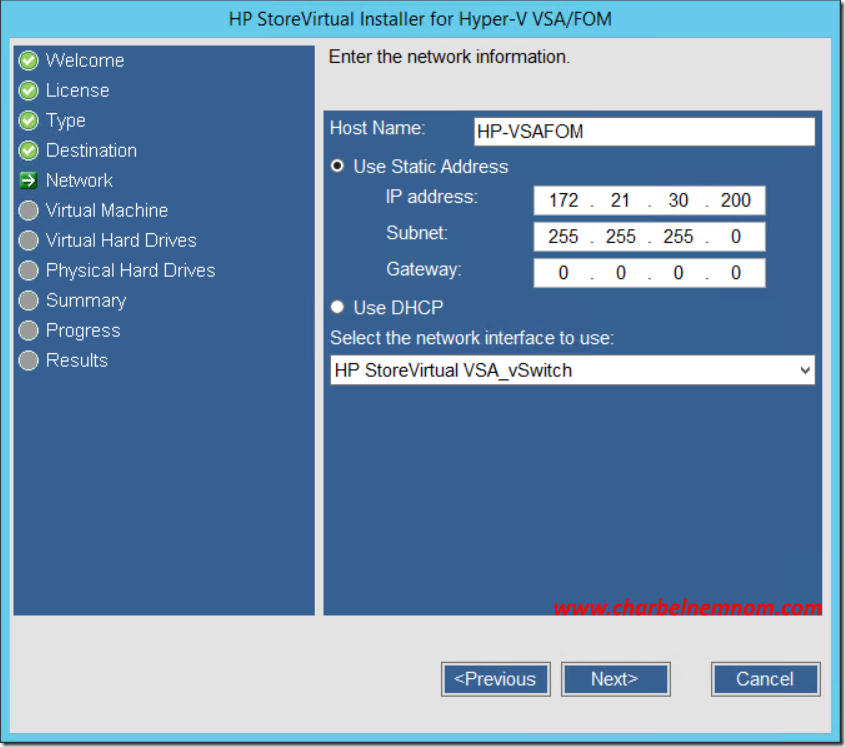This screenshot has width=845, height=747.
Task: Click the Physical Hard Drives gray circle icon
Action: pos(29,270)
